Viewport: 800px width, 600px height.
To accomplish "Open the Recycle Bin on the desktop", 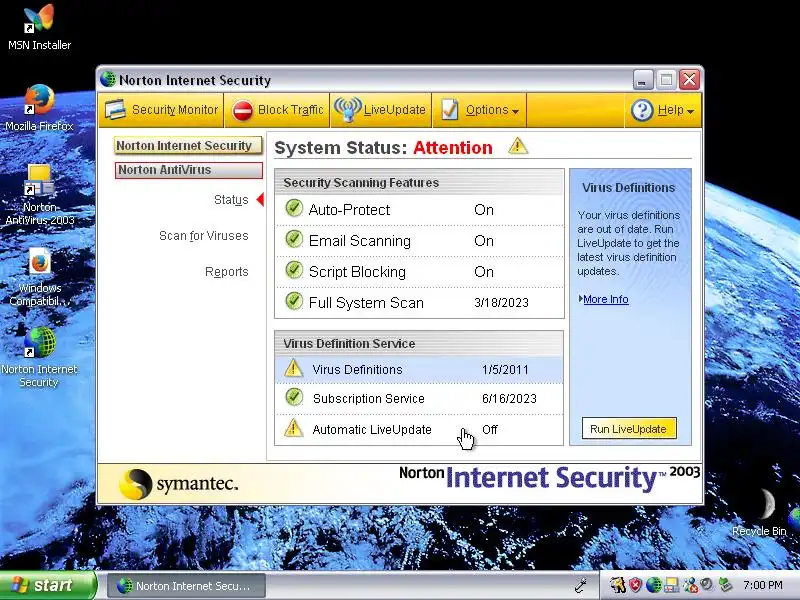I will [759, 513].
